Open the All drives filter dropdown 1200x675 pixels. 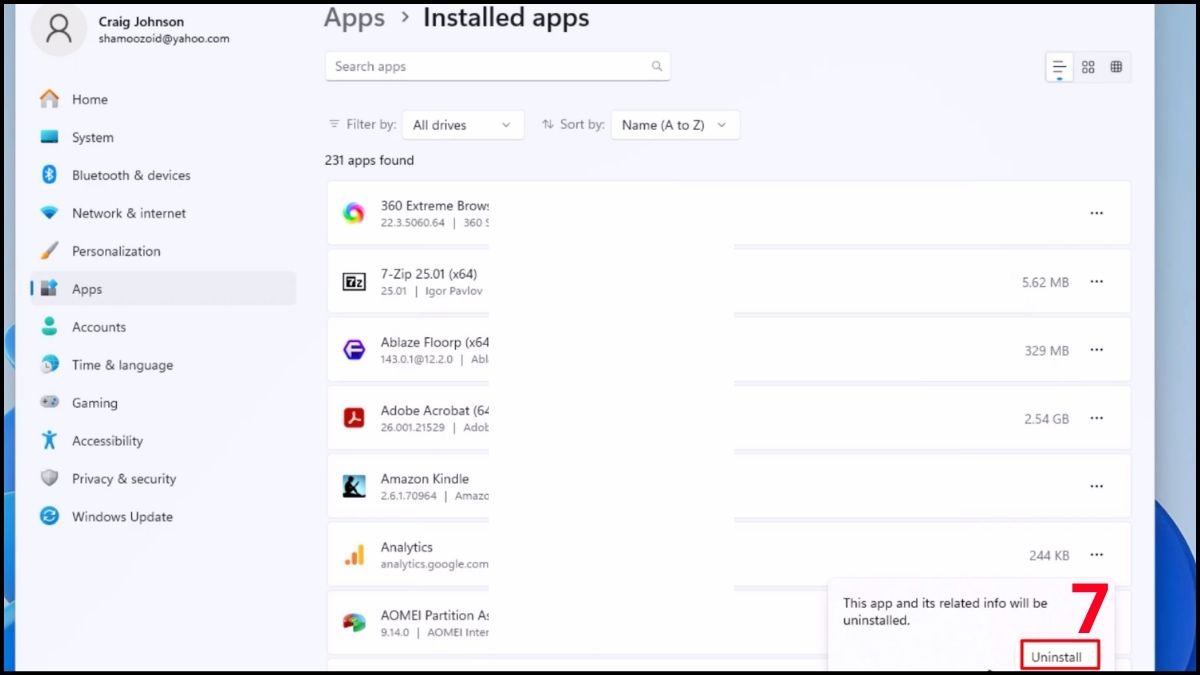[463, 125]
